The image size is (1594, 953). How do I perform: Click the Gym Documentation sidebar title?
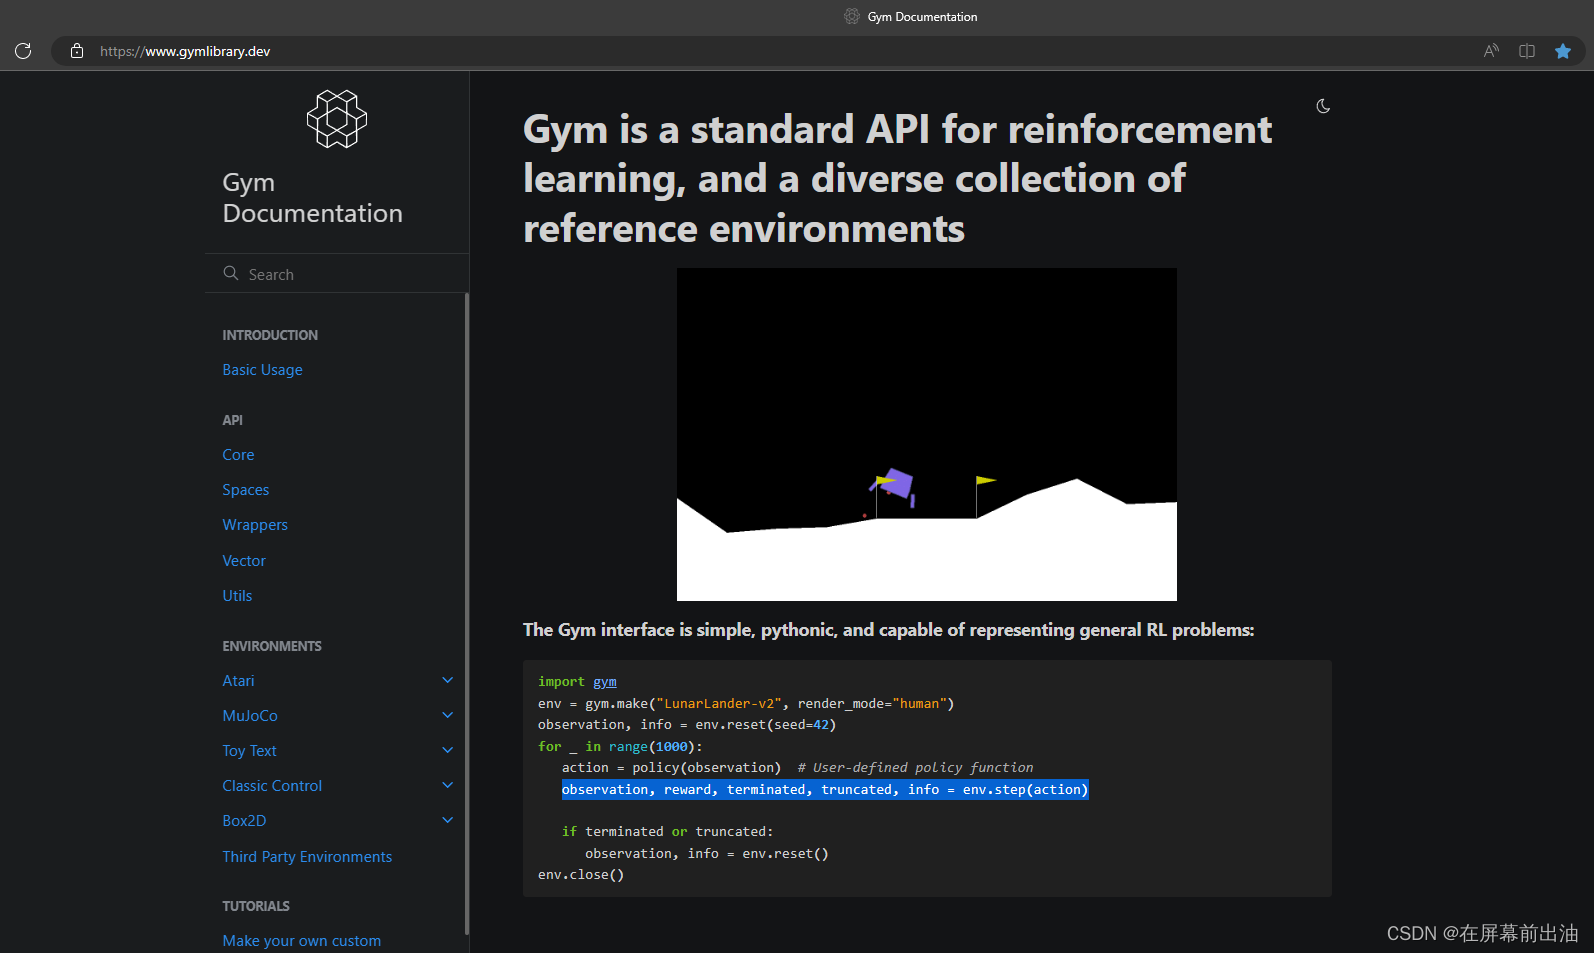click(312, 198)
